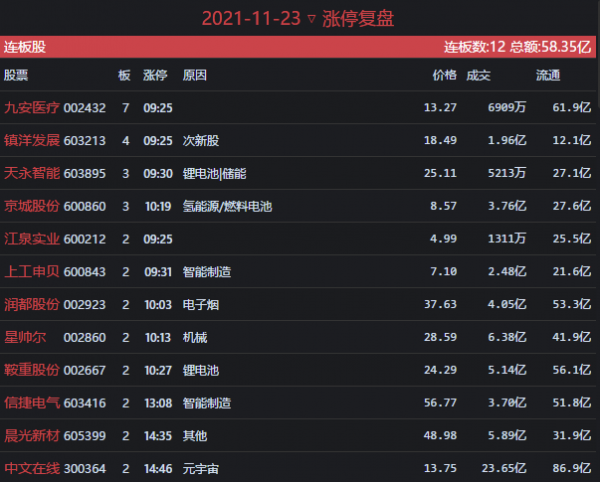Sort by the 股票 column header
Viewport: 600px width, 482px height.
coord(16,75)
